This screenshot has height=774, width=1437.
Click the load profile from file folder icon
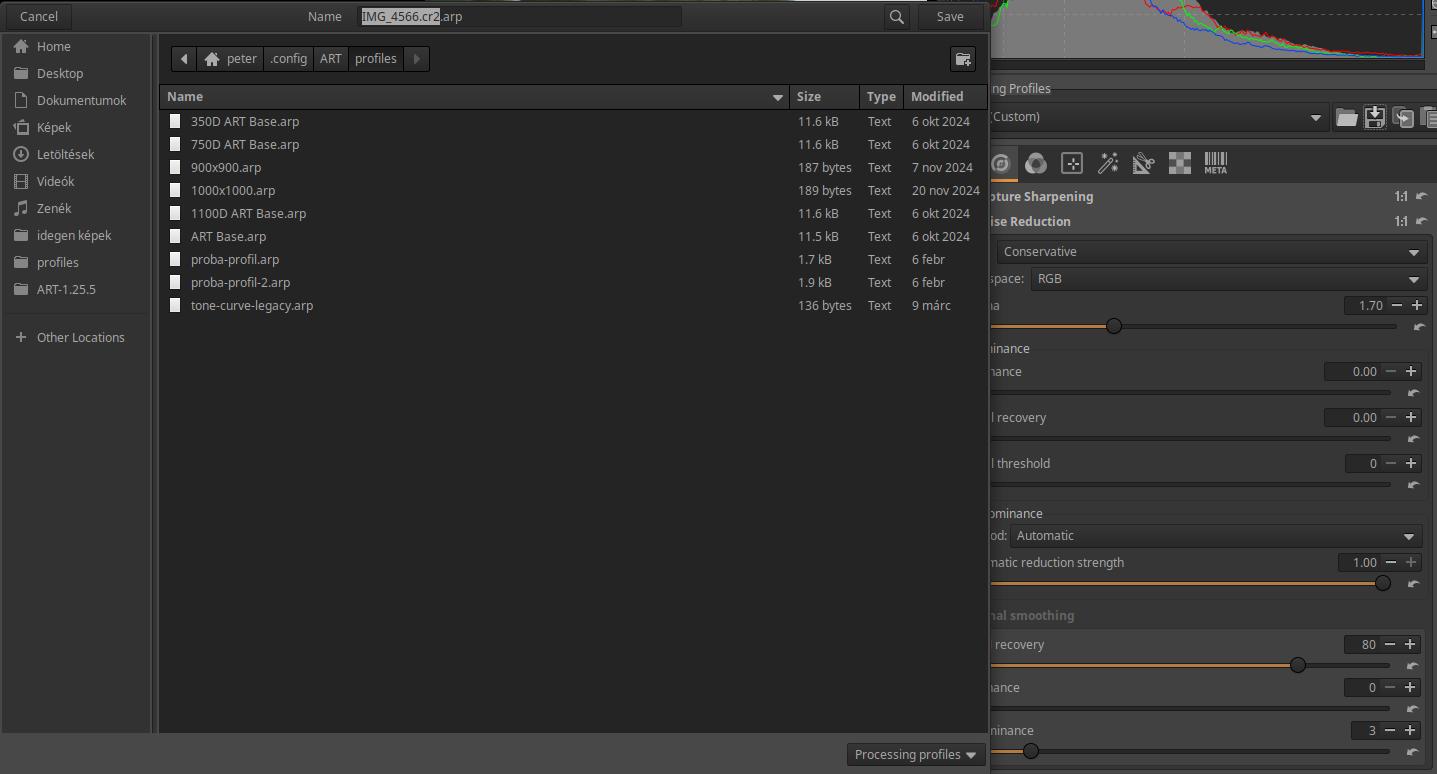click(x=1346, y=118)
